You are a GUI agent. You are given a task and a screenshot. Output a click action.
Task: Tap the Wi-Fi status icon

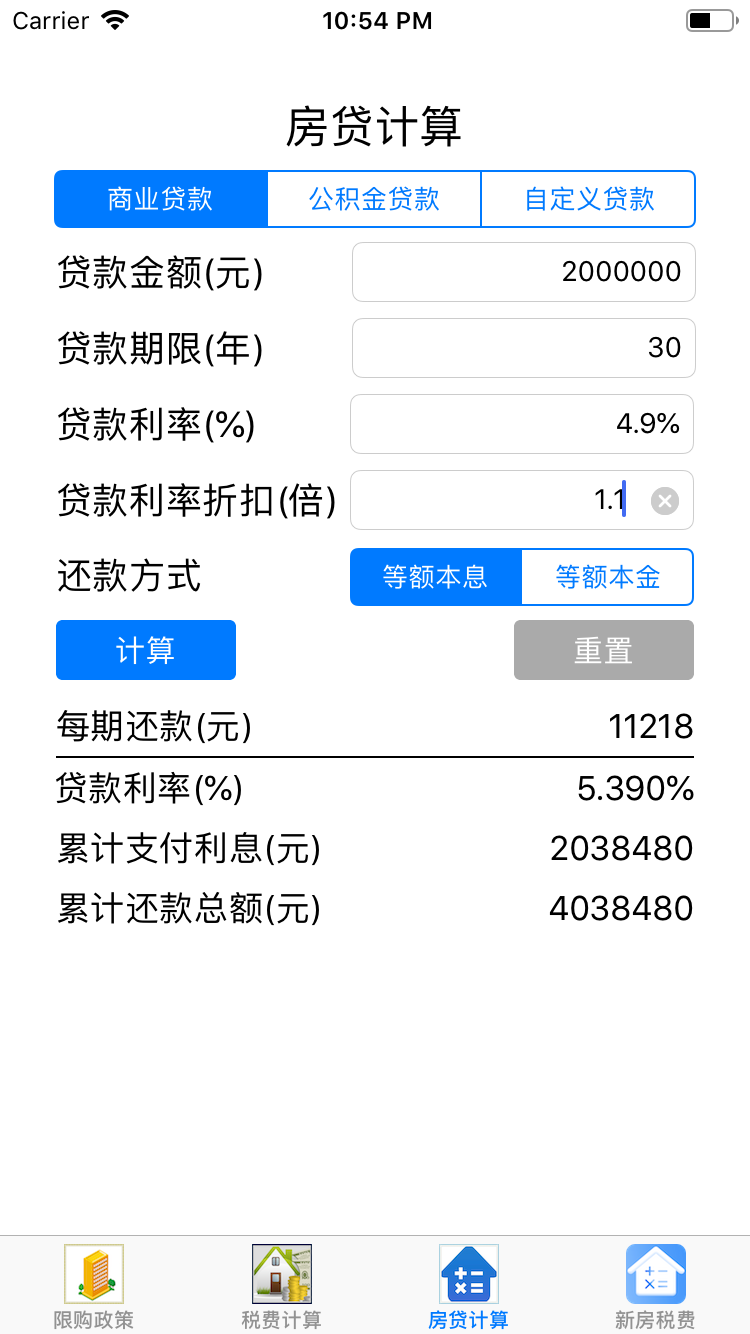116,21
